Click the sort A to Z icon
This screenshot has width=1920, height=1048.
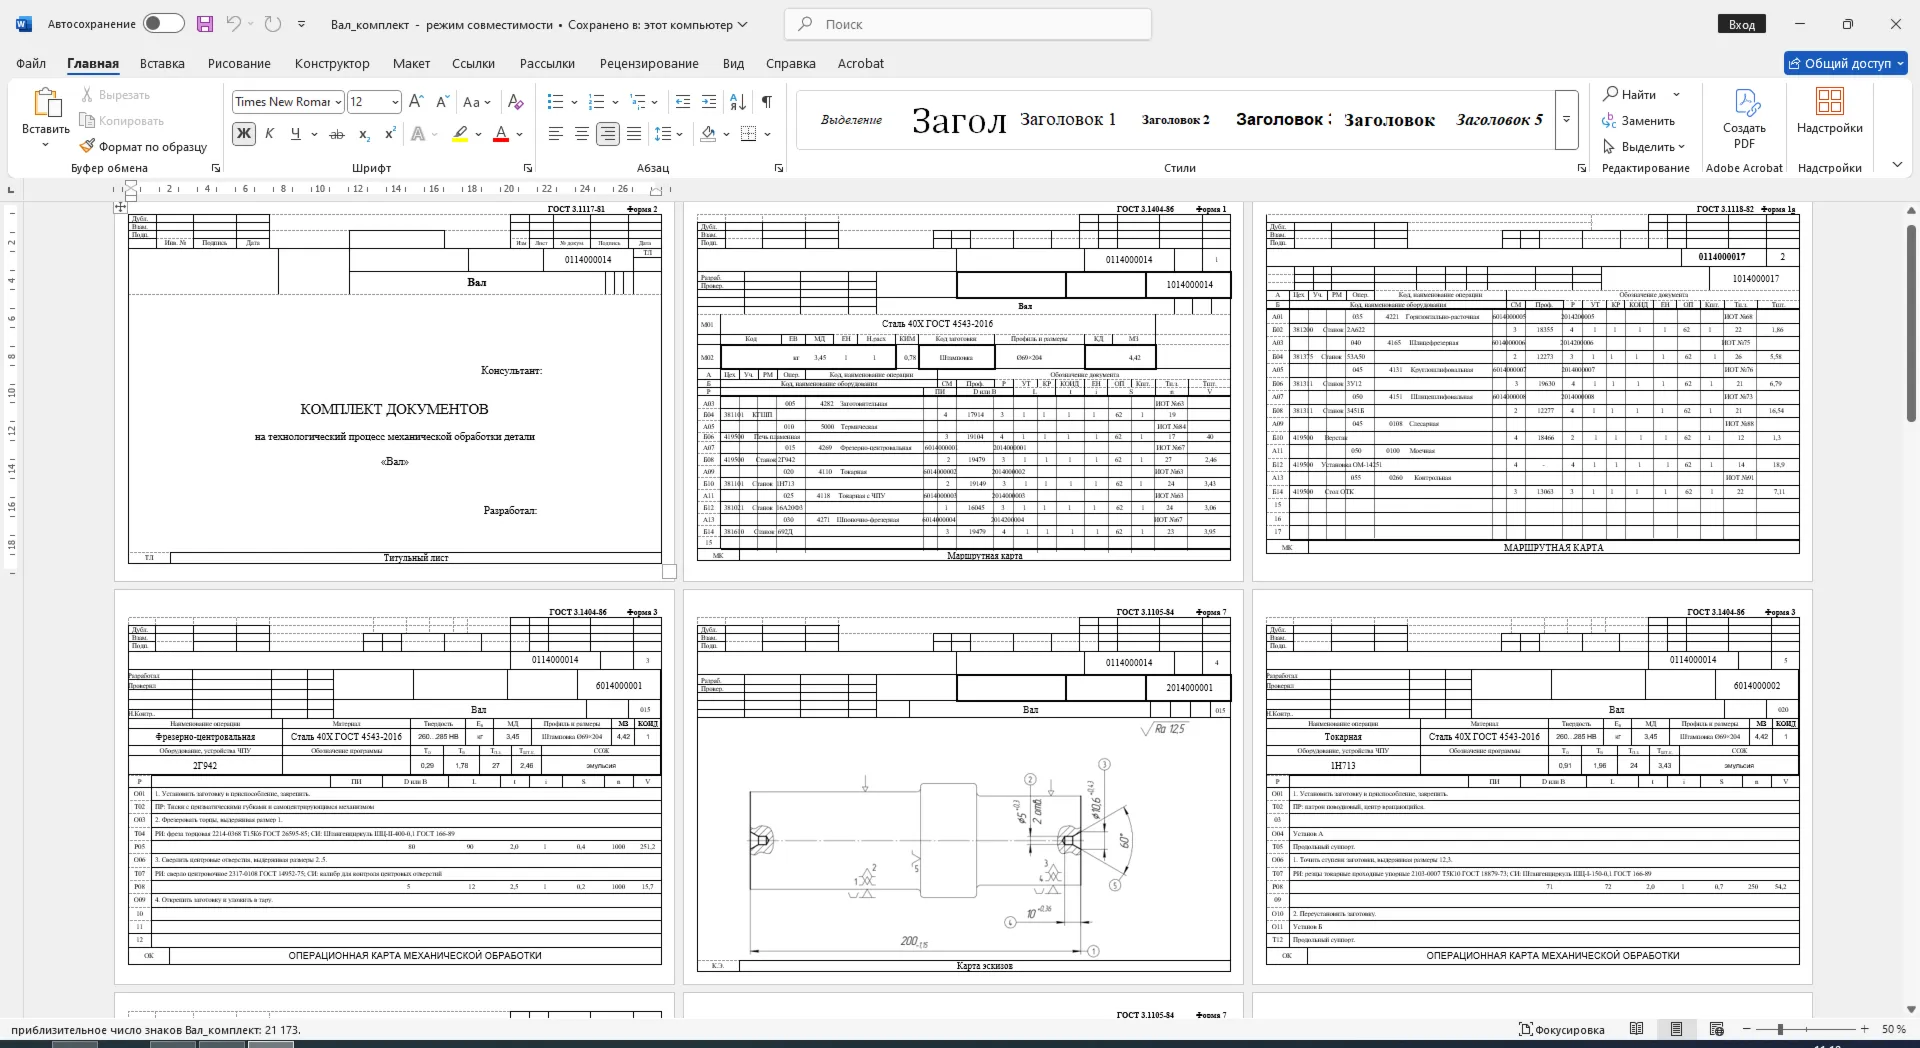(738, 101)
